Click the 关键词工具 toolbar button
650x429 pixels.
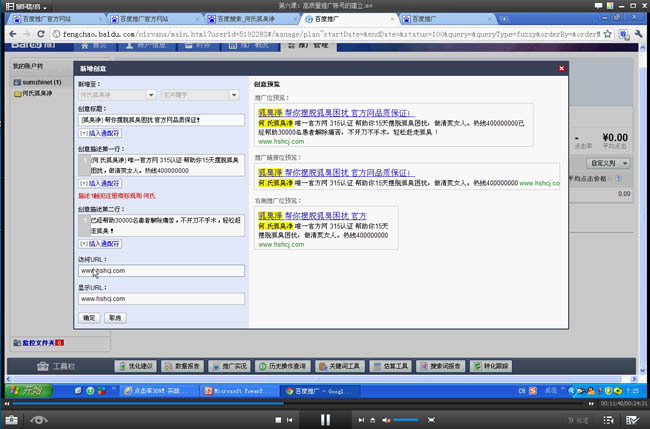(x=340, y=366)
